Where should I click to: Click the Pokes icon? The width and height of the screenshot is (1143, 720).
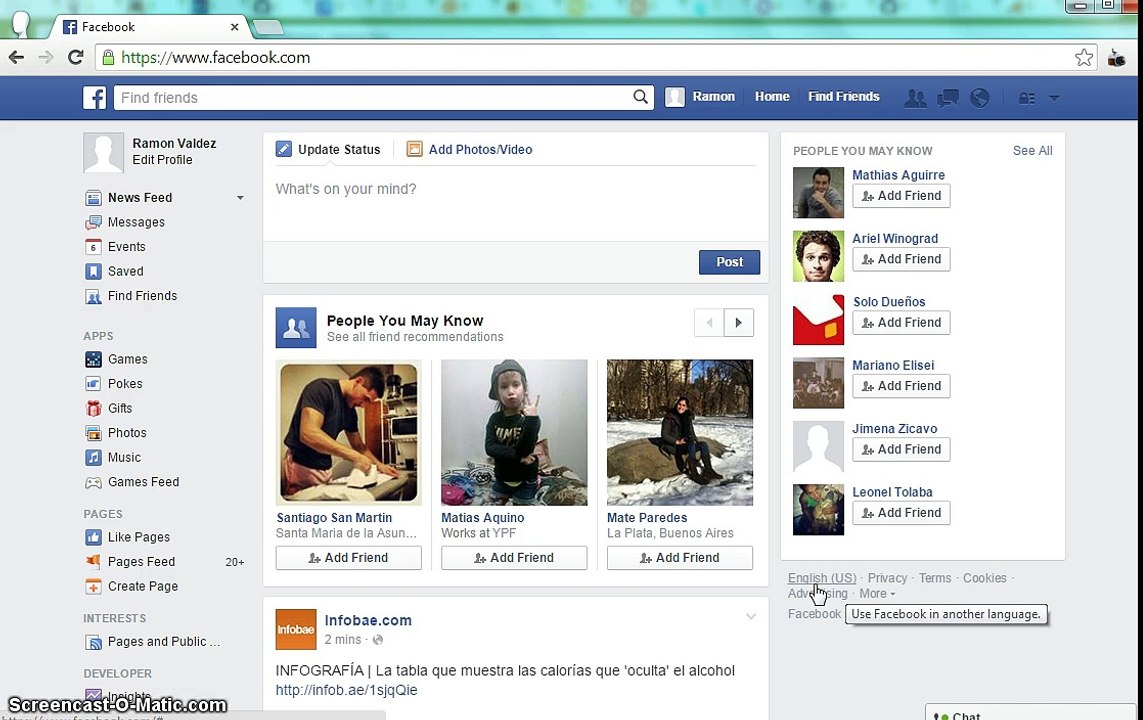[93, 384]
